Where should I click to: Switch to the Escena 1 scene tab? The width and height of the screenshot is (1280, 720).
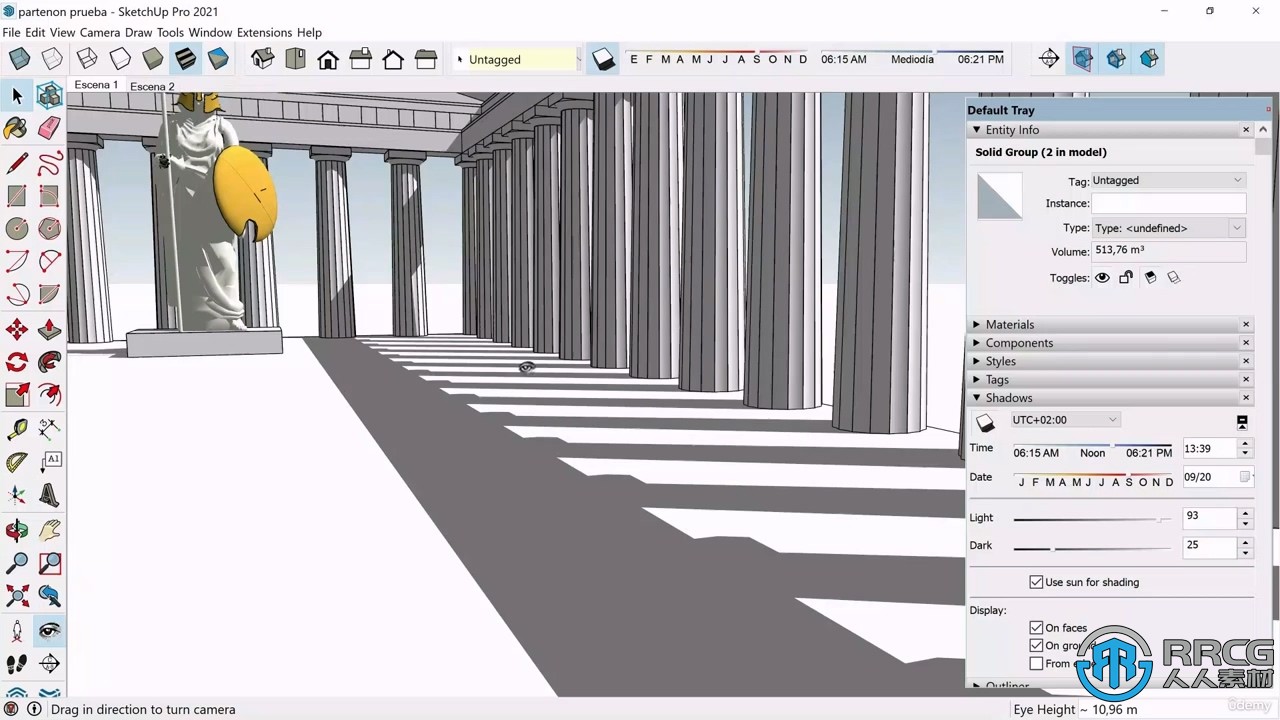[x=96, y=85]
